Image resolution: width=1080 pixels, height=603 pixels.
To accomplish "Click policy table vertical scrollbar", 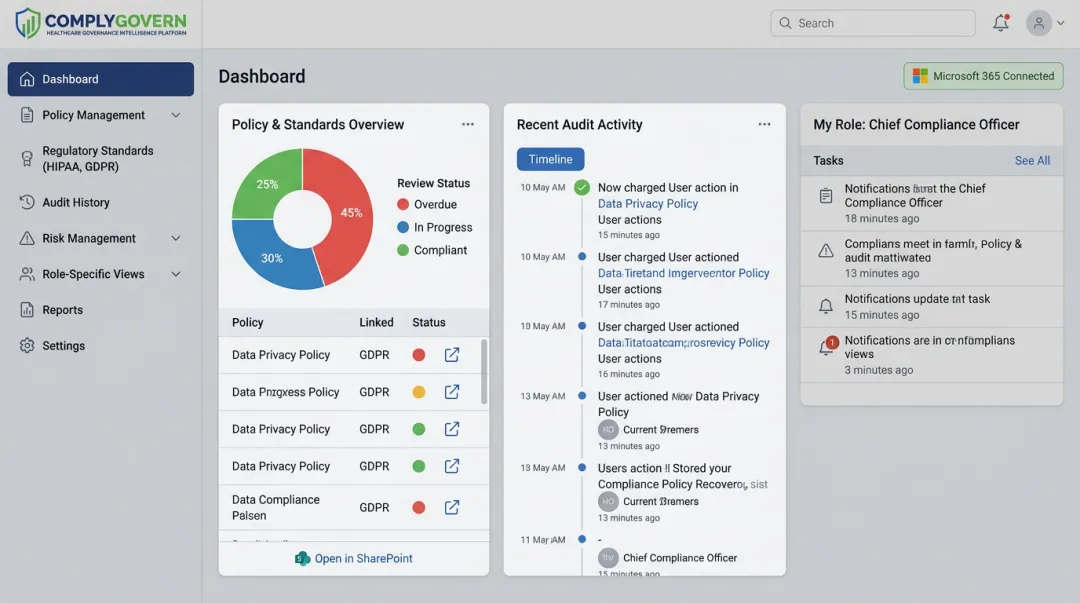I will 484,371.
